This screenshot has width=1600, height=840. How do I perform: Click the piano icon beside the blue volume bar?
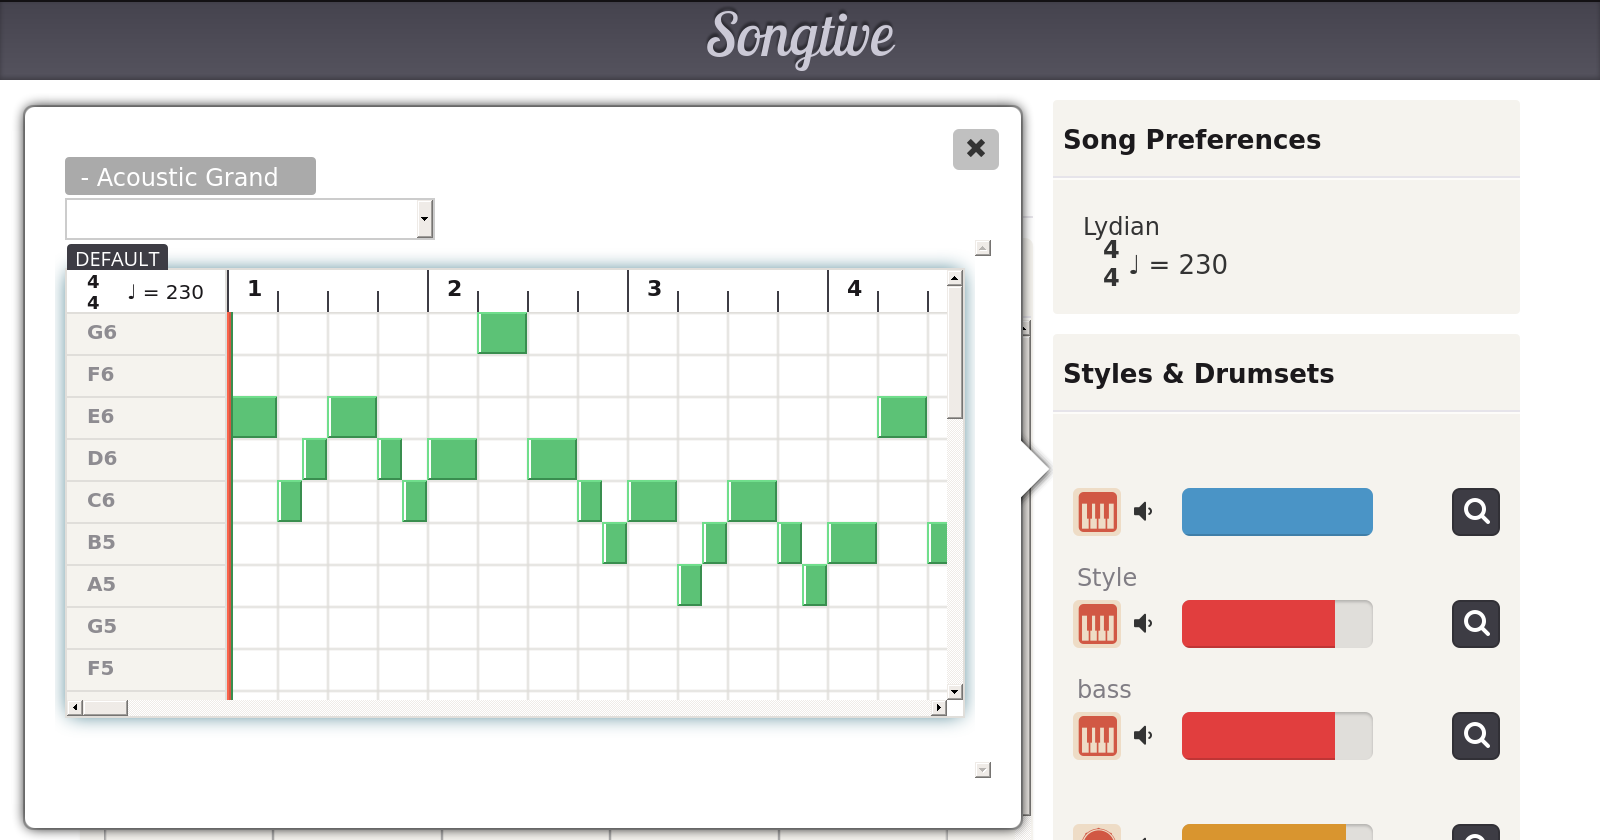(1097, 512)
